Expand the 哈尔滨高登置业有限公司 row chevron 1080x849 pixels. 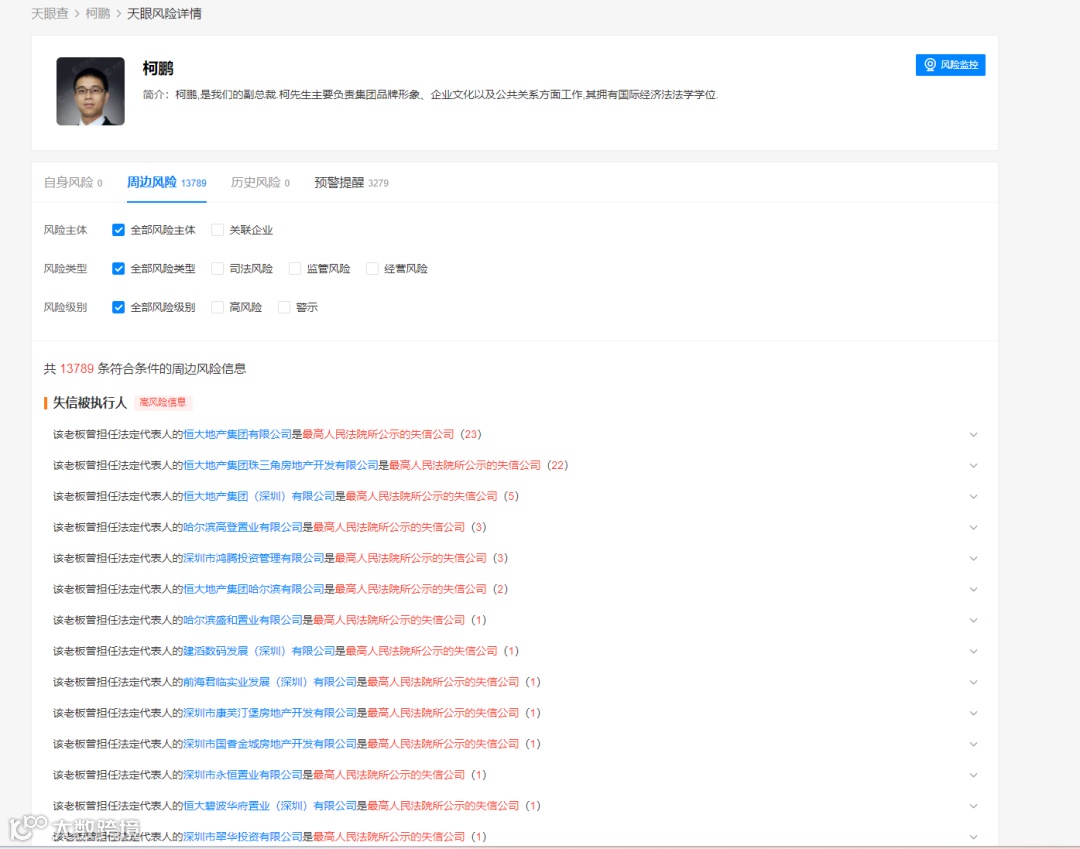pos(973,527)
